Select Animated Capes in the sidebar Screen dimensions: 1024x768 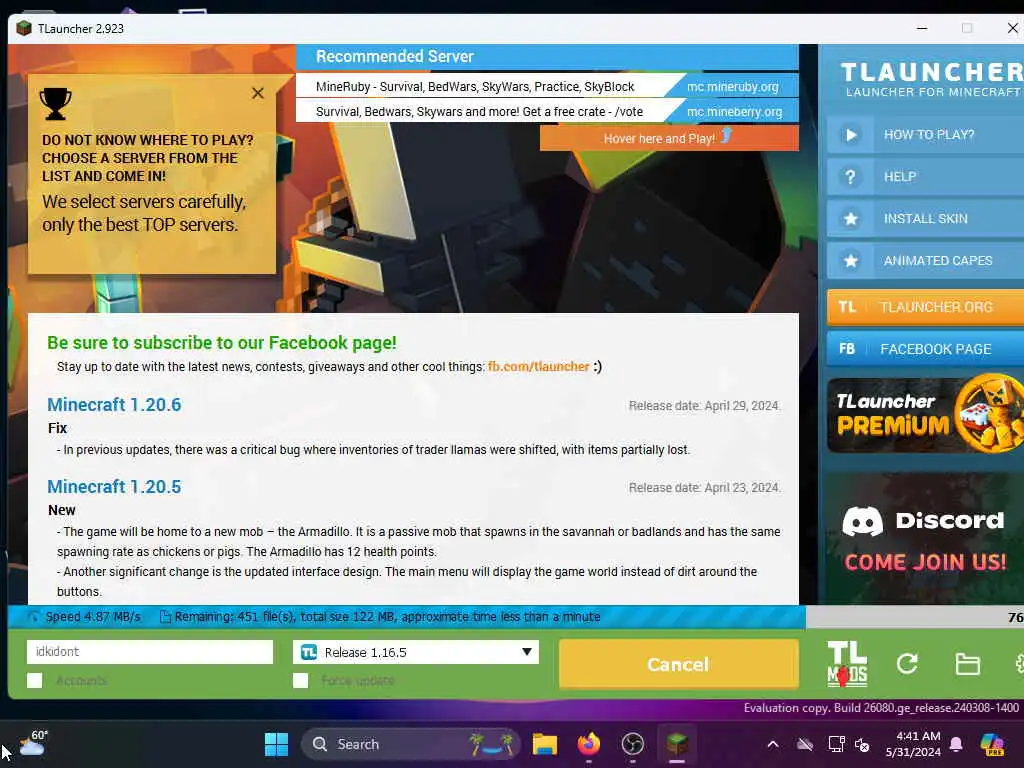coord(925,261)
